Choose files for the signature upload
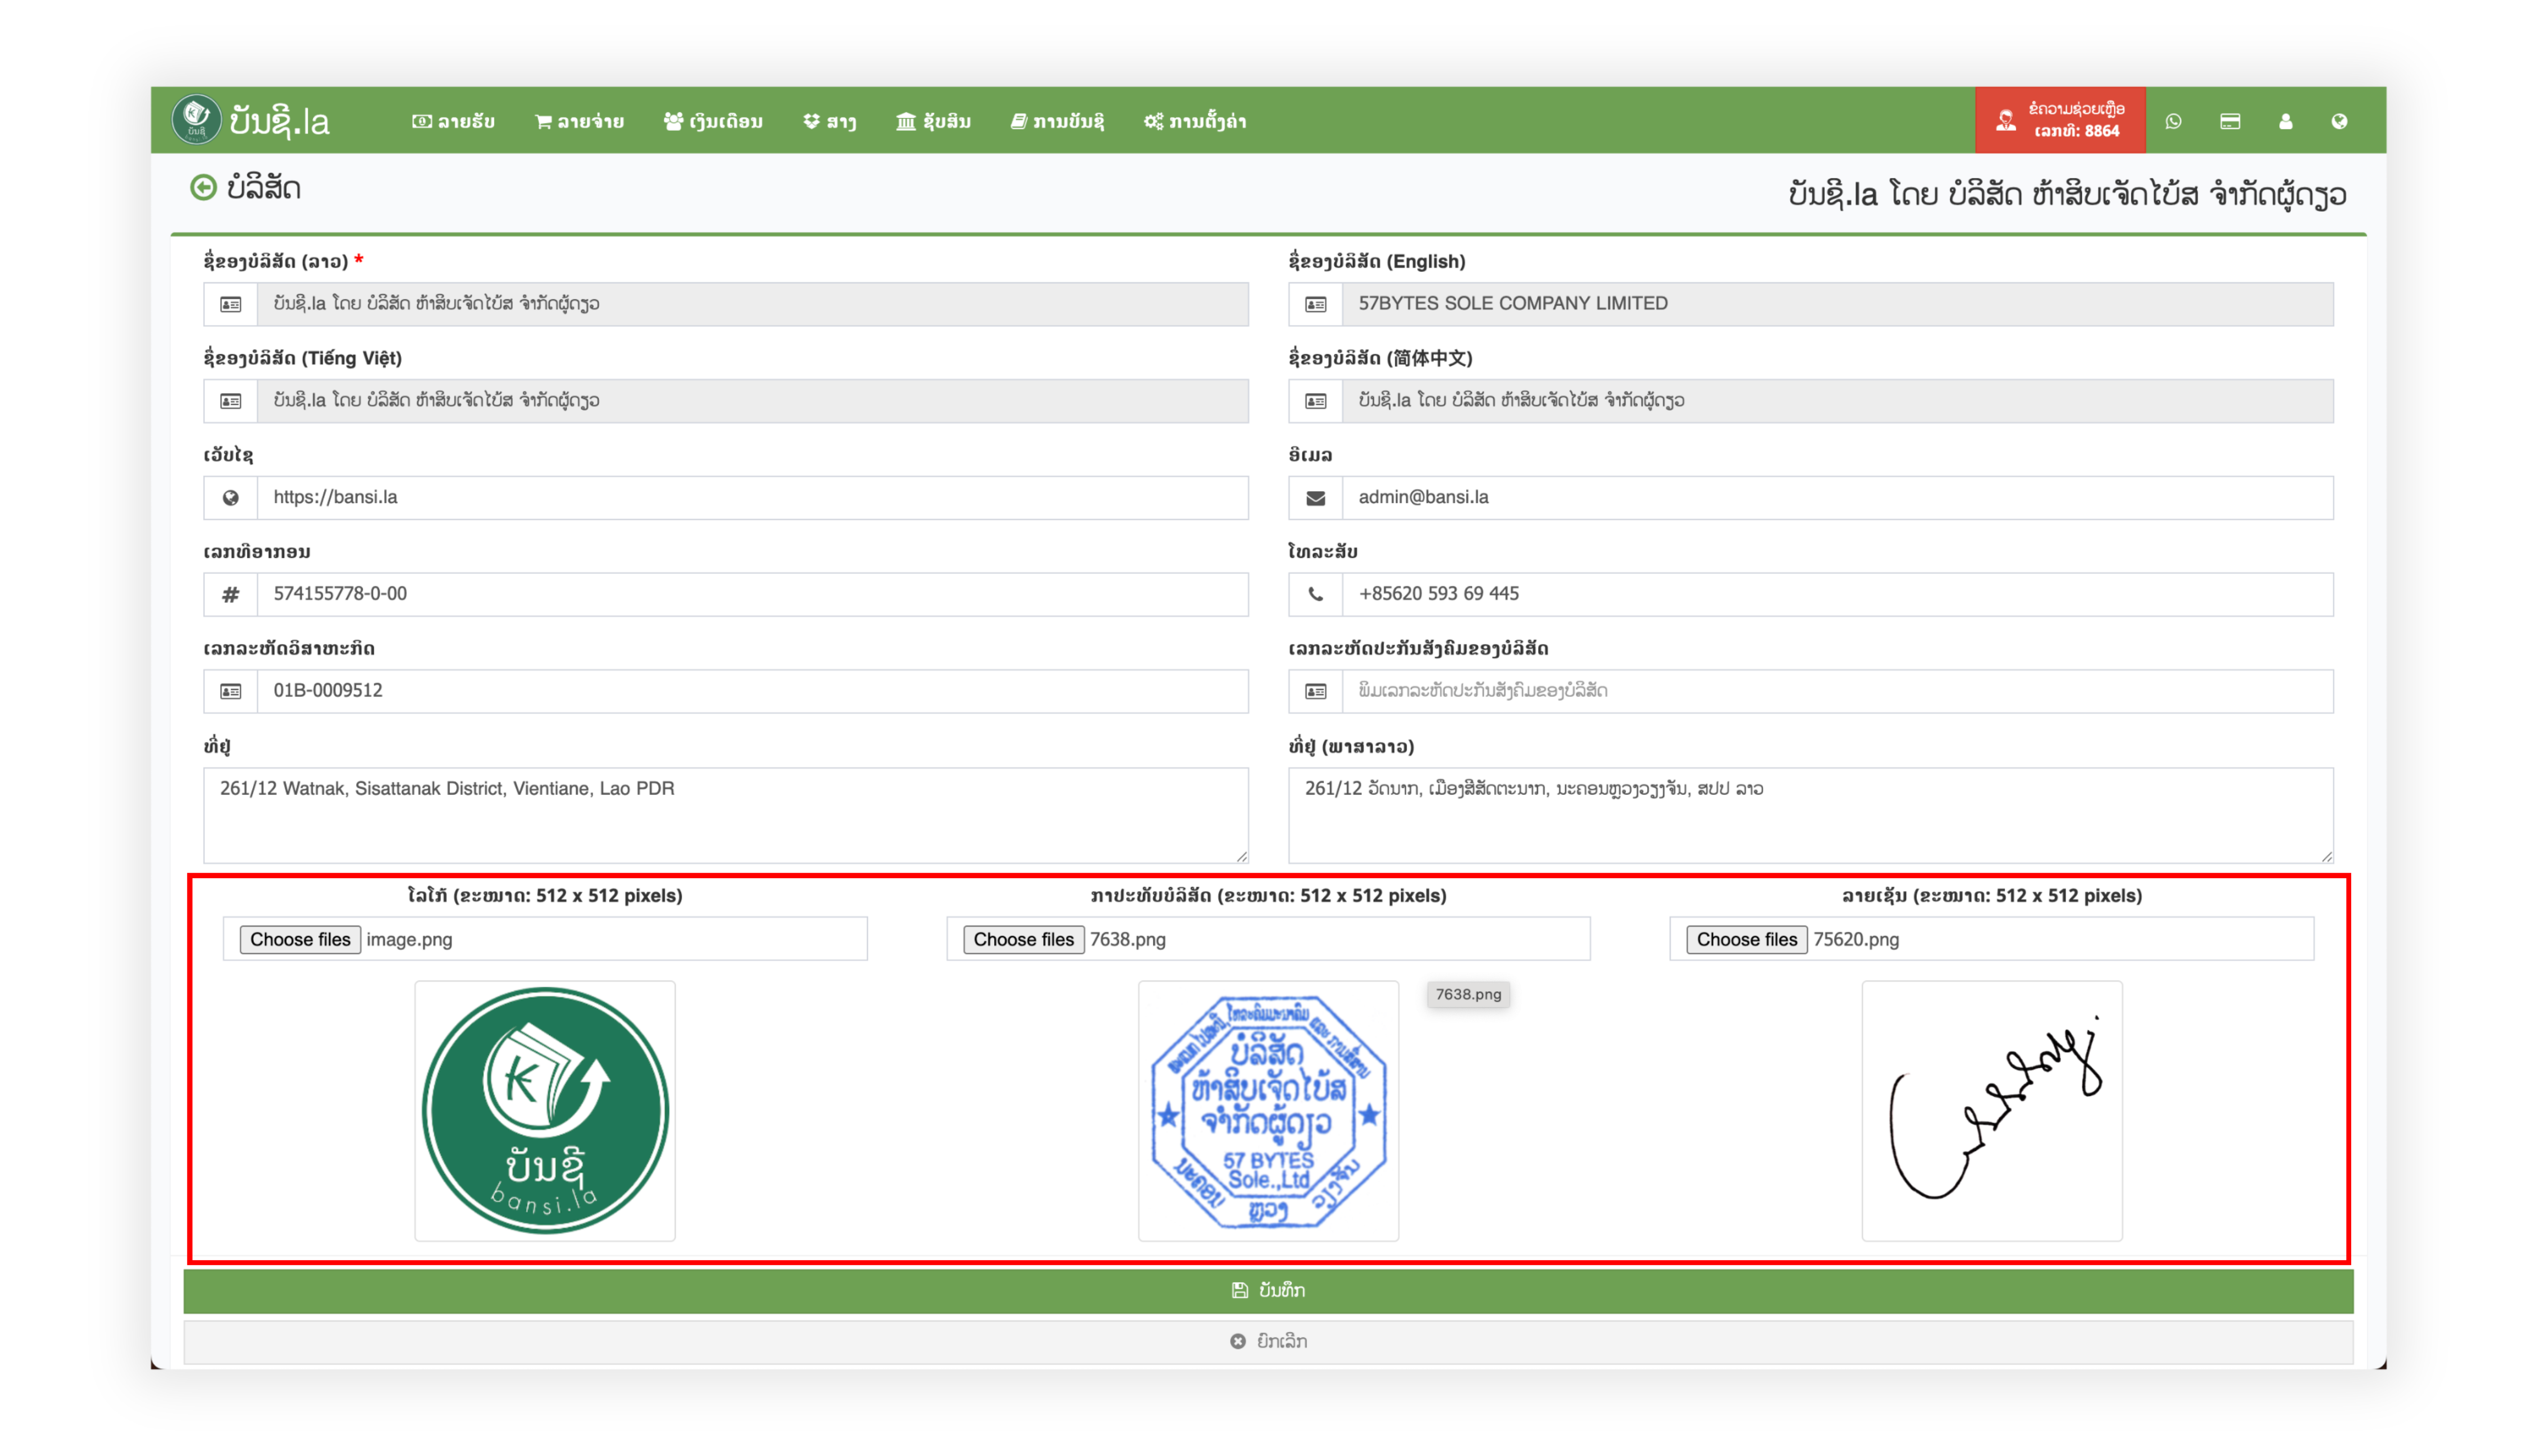This screenshot has height=1456, width=2539. click(x=1746, y=940)
